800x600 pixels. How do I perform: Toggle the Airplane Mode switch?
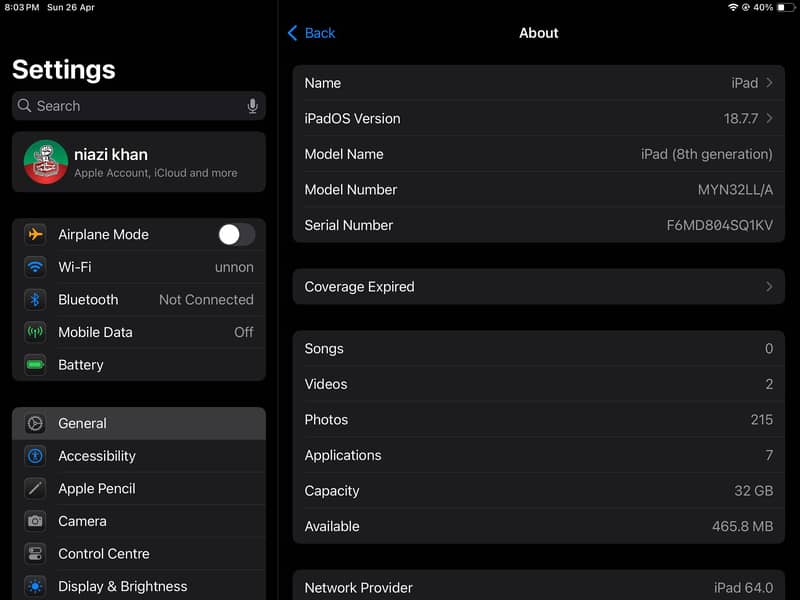tap(237, 235)
